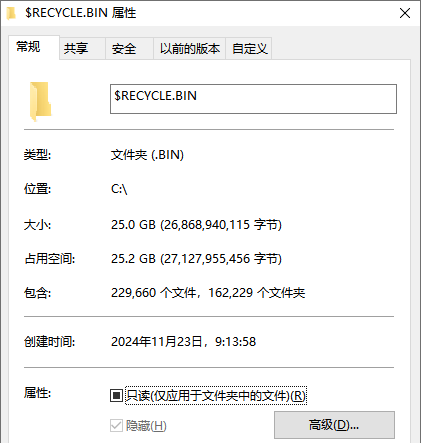Open the 安全 tab
The height and width of the screenshot is (443, 421).
pyautogui.click(x=129, y=49)
